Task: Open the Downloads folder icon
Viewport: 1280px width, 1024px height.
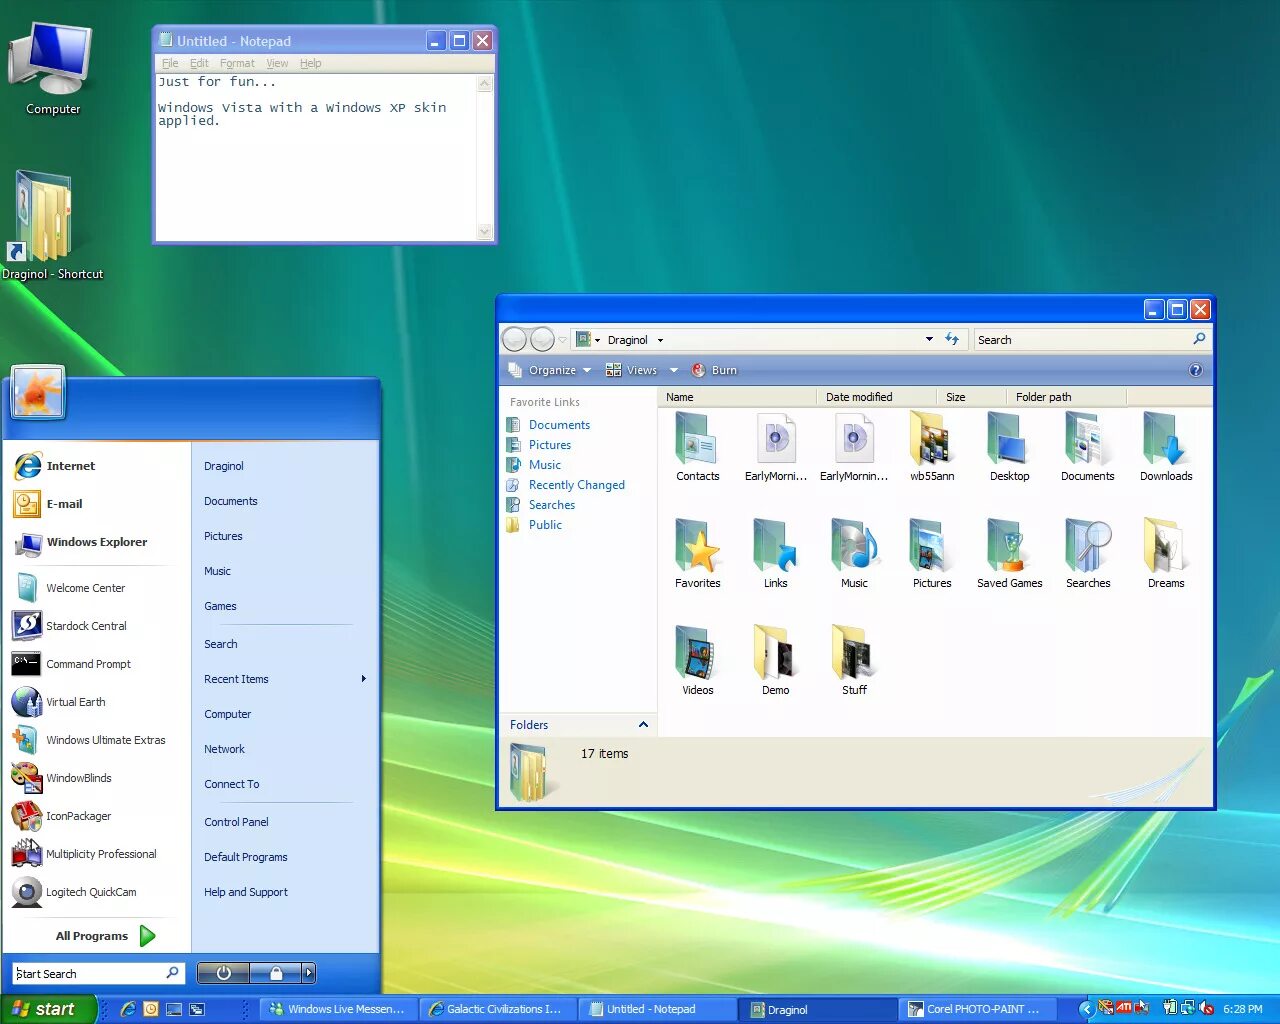Action: tap(1166, 447)
